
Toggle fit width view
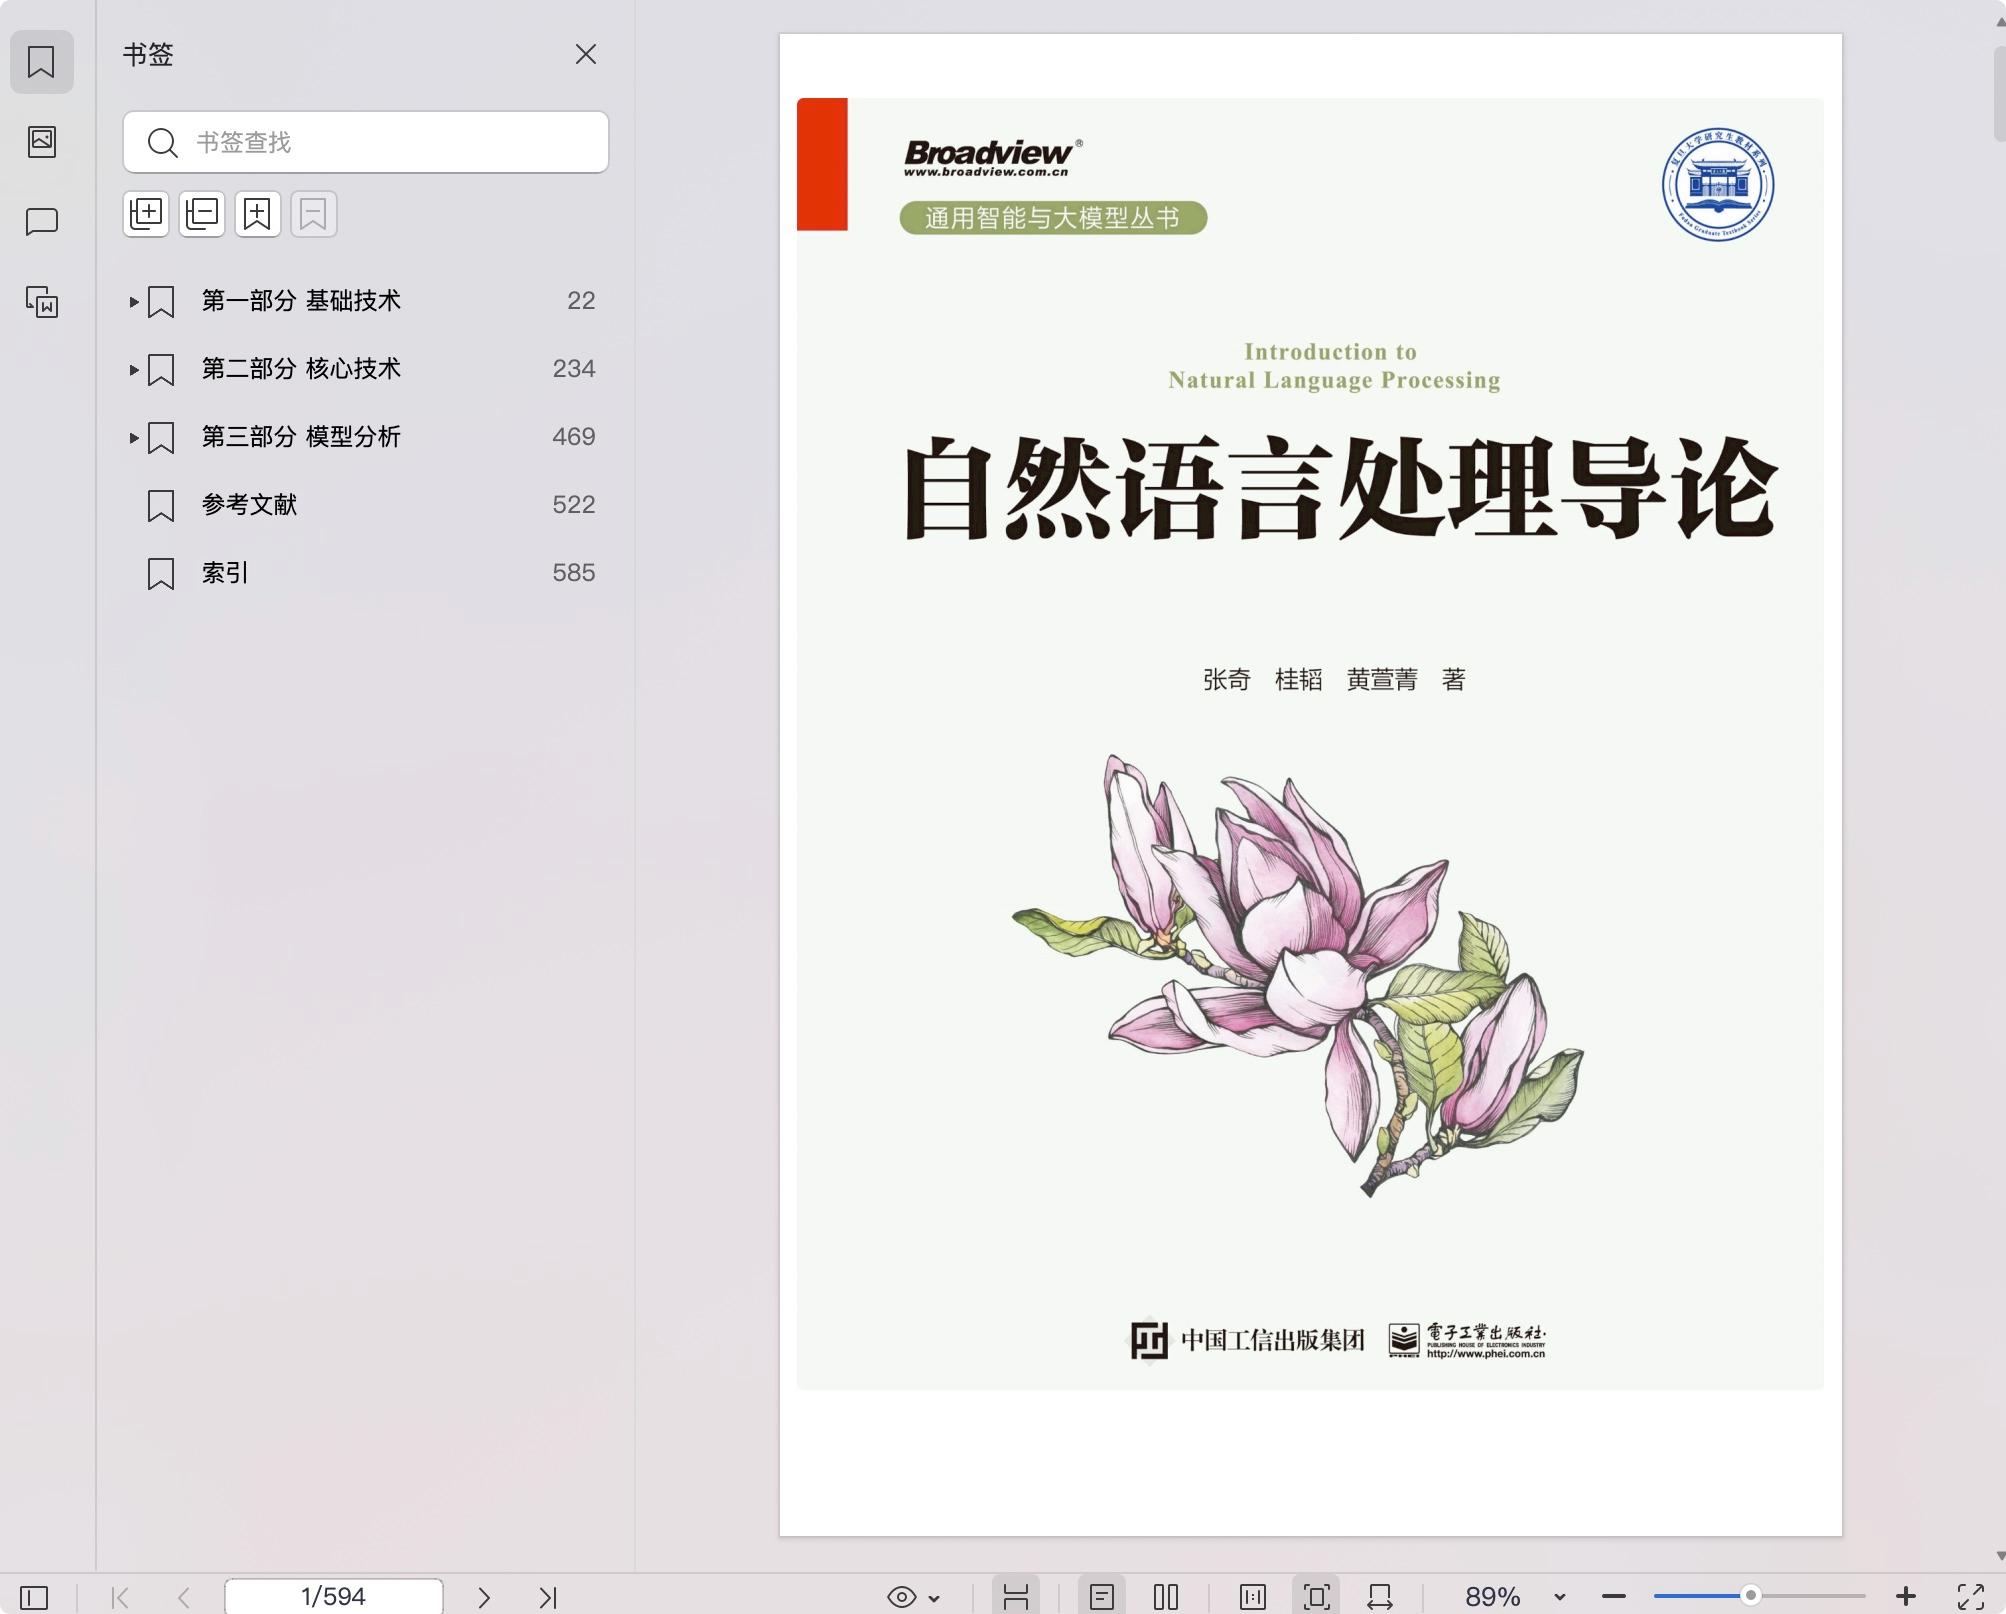[1381, 1597]
